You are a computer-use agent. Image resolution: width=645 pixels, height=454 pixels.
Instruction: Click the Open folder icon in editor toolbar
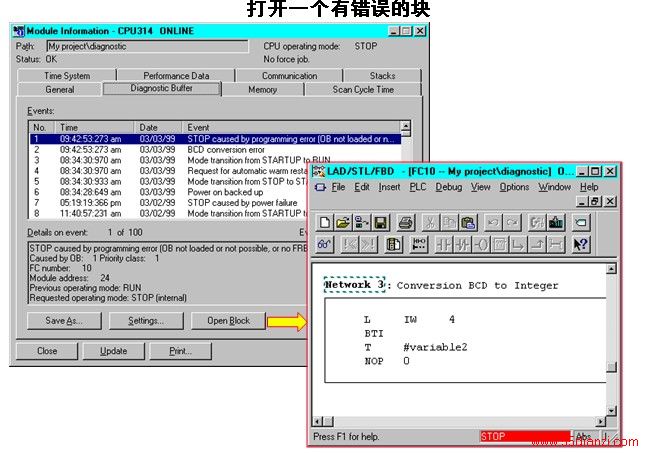343,223
